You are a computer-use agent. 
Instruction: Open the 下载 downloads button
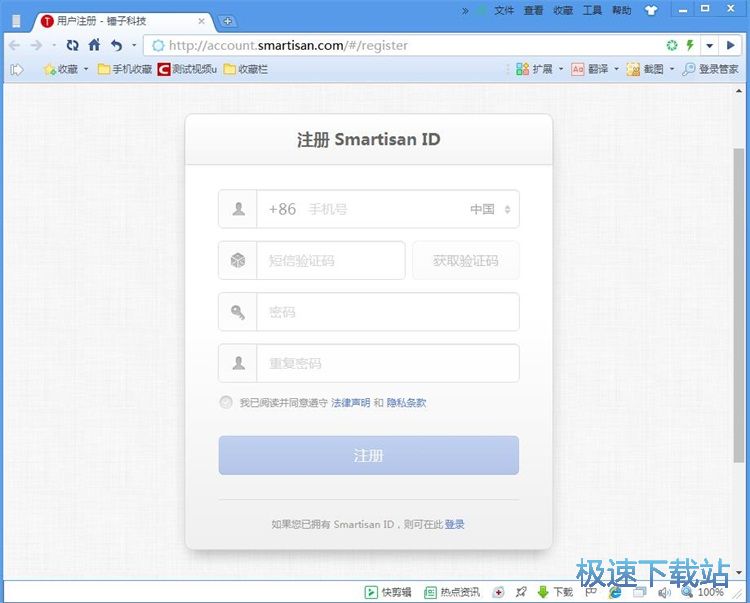555,592
